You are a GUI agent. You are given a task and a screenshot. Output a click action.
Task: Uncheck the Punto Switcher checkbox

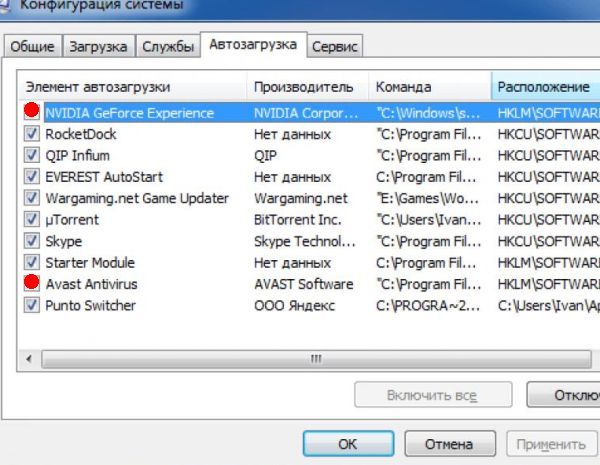[31, 305]
